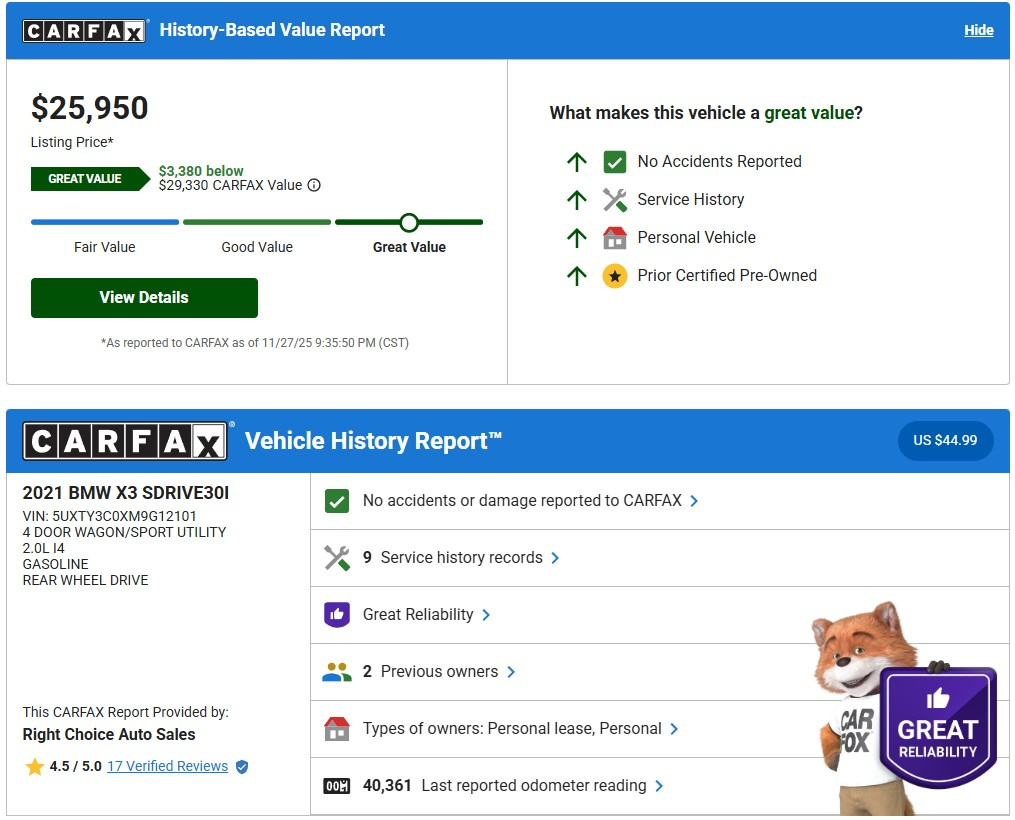Expand the 2 Previous owners chevron

pos(511,672)
